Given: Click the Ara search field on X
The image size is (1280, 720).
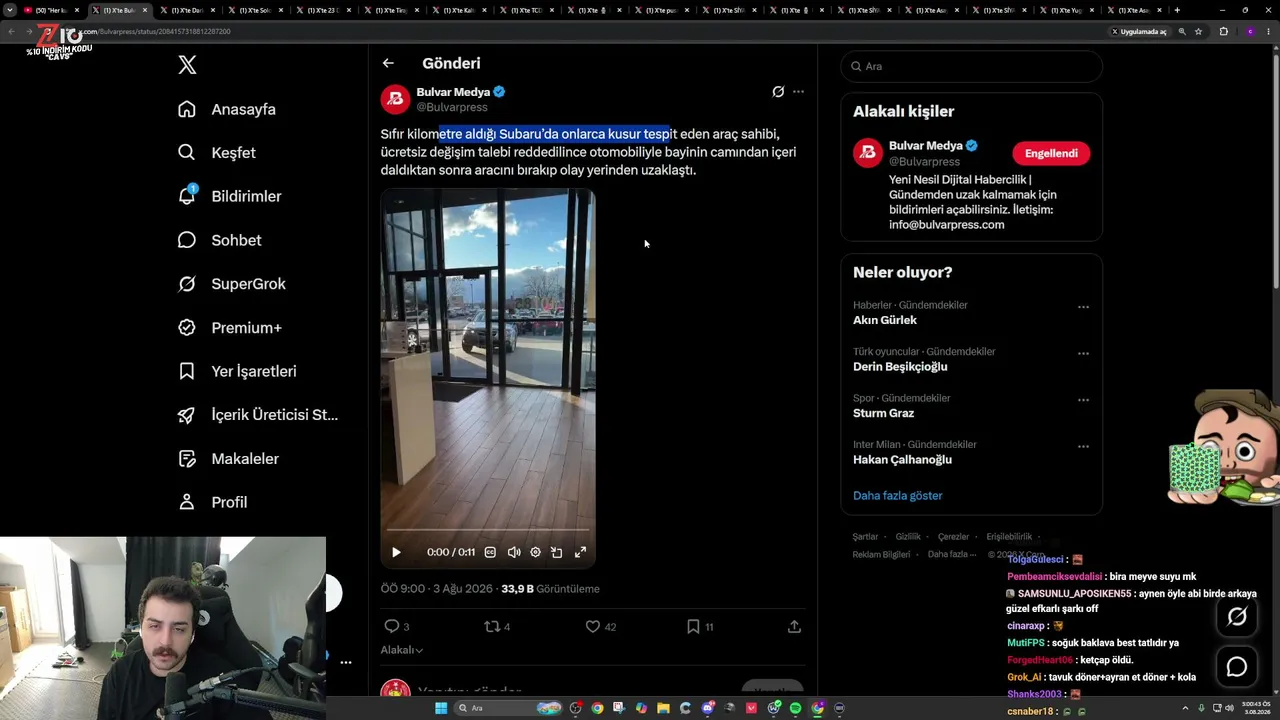Looking at the screenshot, I should click(x=971, y=66).
